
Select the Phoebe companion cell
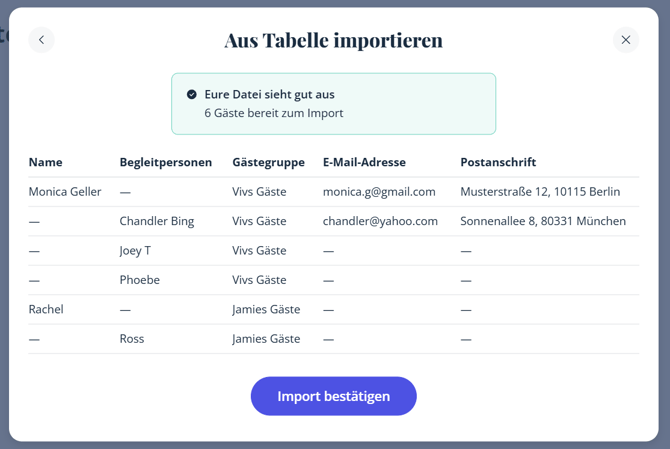pos(139,280)
